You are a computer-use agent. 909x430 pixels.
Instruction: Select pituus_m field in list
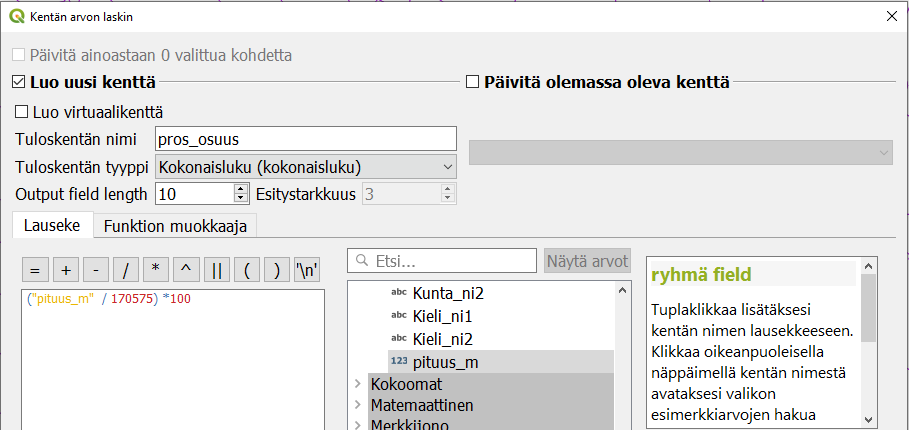[x=444, y=362]
